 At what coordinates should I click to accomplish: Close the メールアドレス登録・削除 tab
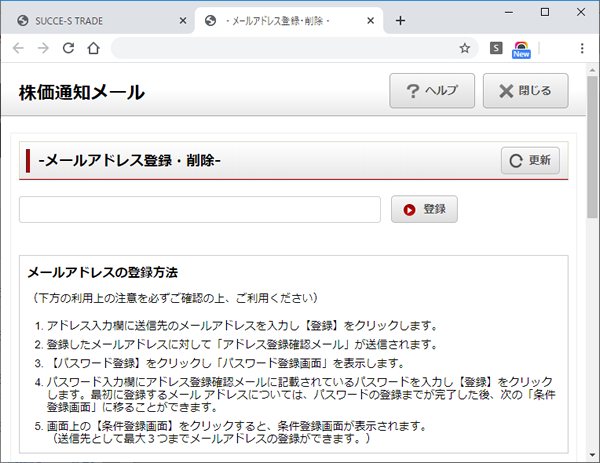pos(370,20)
